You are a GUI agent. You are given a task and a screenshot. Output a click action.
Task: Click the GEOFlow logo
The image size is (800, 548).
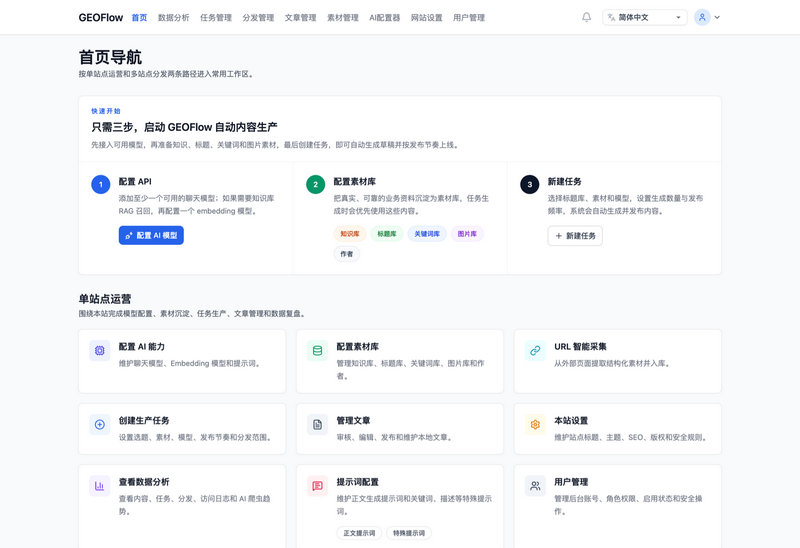(101, 17)
